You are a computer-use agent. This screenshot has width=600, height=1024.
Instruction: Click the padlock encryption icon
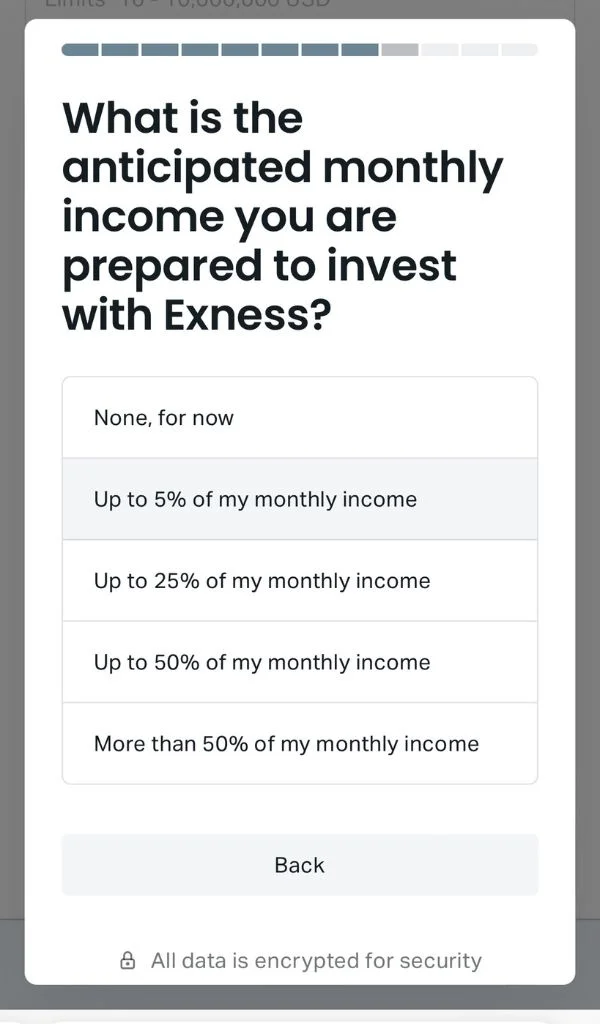coord(127,959)
